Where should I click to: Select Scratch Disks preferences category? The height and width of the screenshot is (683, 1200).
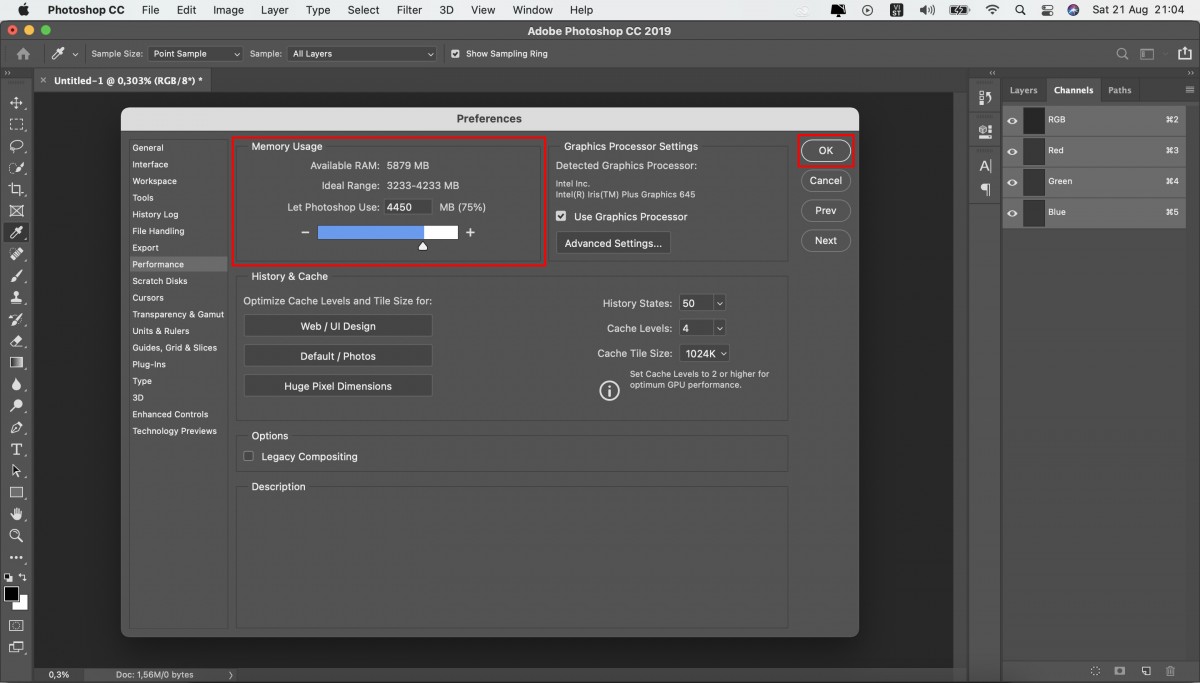coord(160,281)
